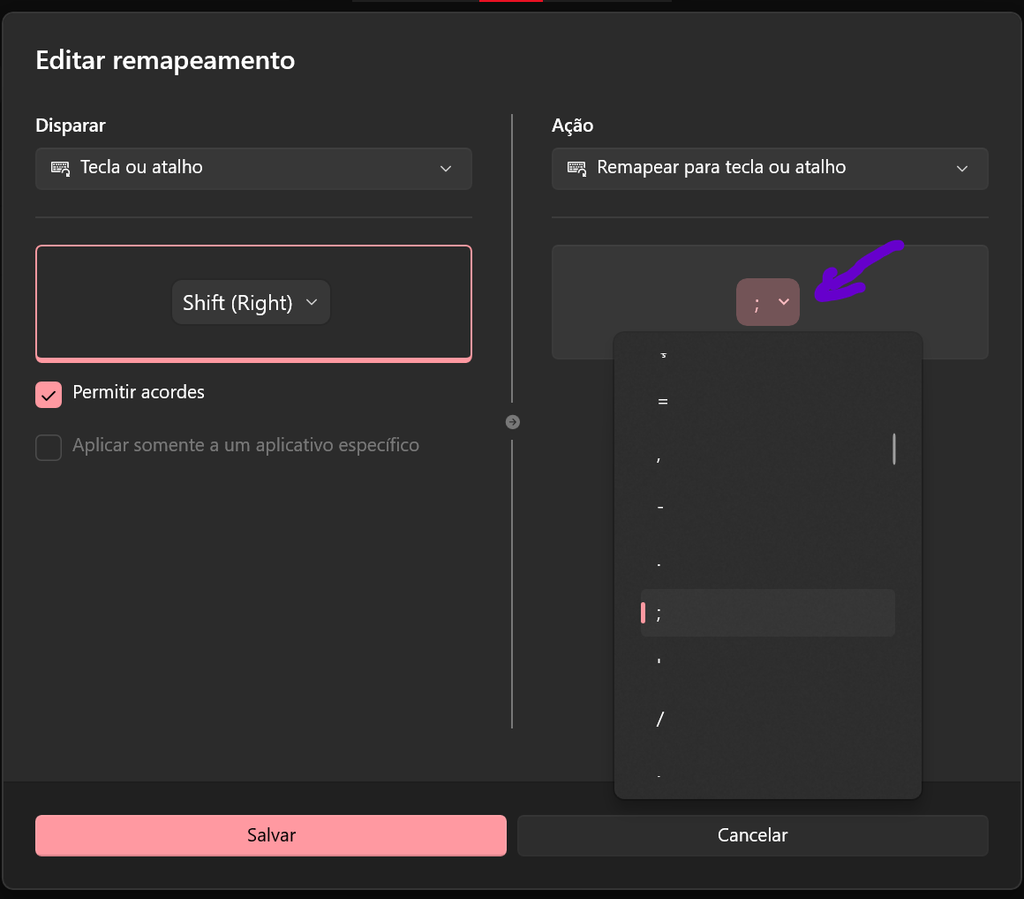Viewport: 1024px width, 899px height.
Task: Open the 'Remapear para tecla ou atalho' action dropdown
Action: click(769, 168)
